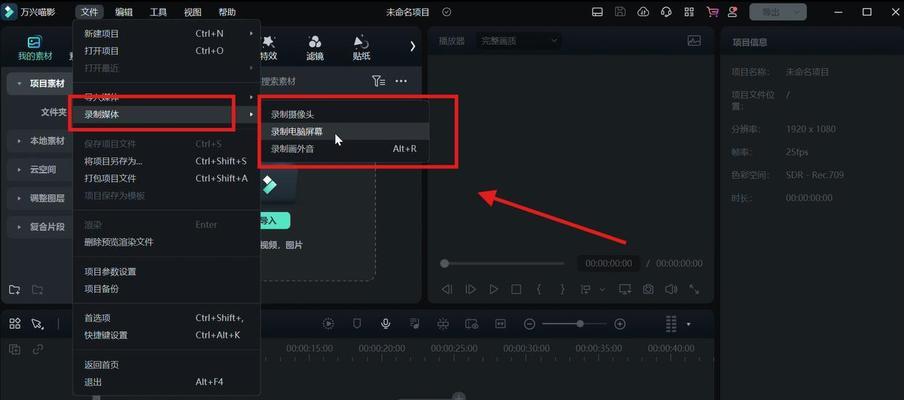Screen dimensions: 904x400
Task: Switch to the 特效 effects tab
Action: (268, 48)
